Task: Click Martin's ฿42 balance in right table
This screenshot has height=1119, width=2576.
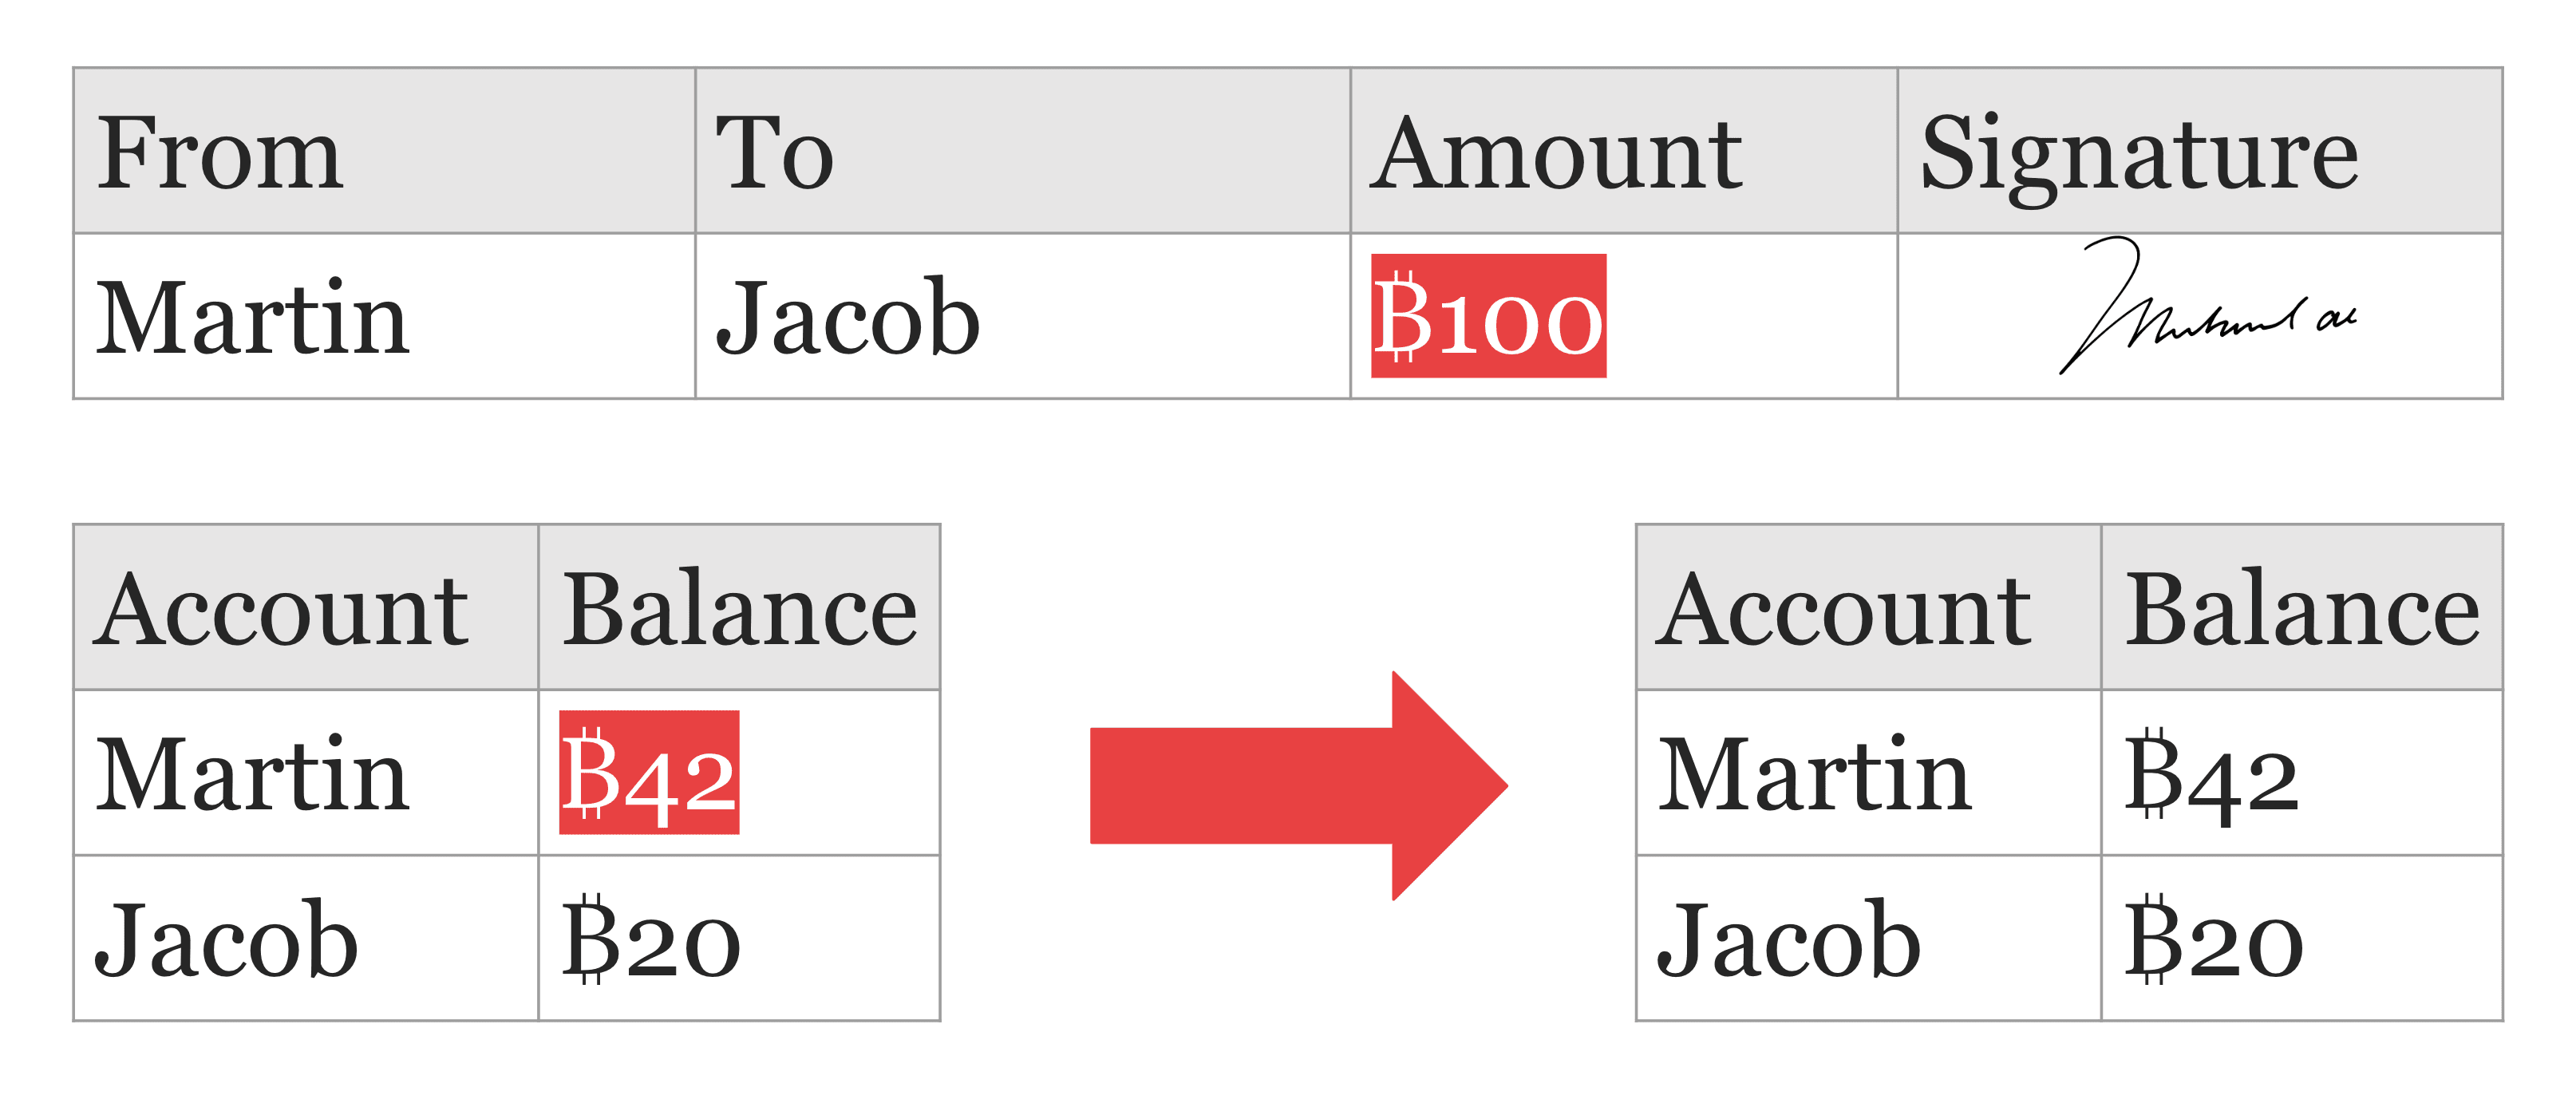Action: (2211, 774)
